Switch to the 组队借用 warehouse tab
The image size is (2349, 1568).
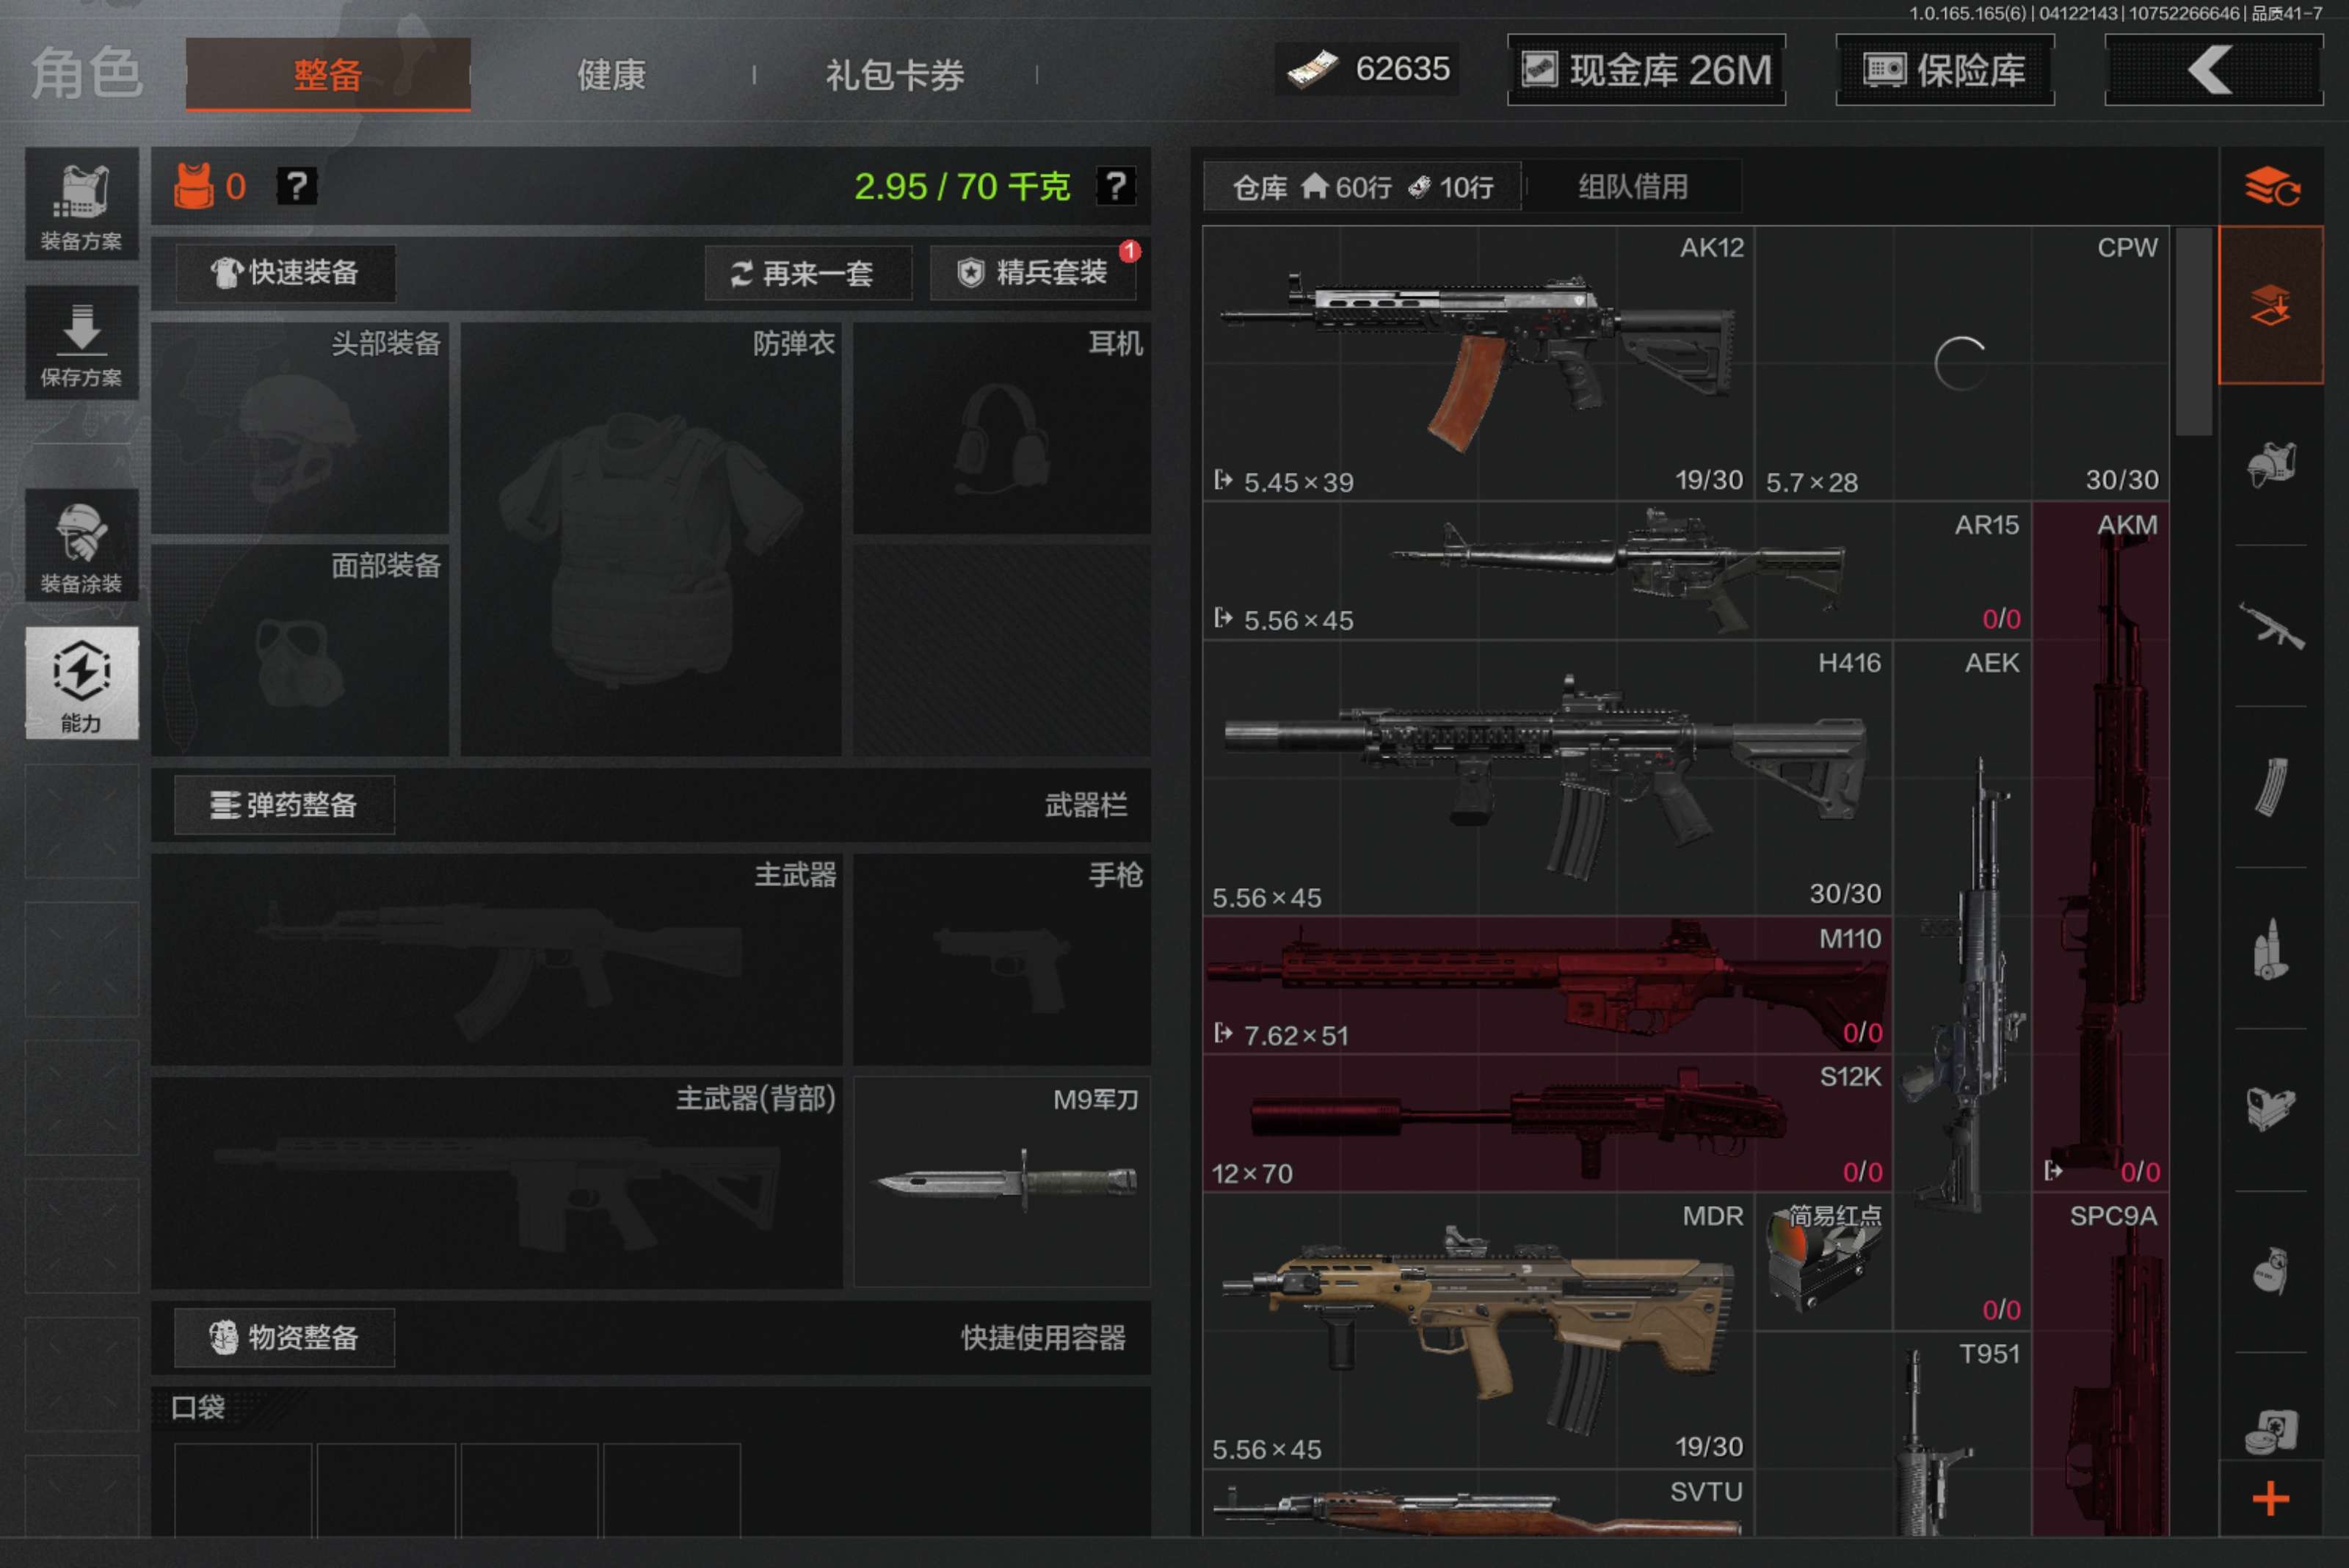[1632, 186]
